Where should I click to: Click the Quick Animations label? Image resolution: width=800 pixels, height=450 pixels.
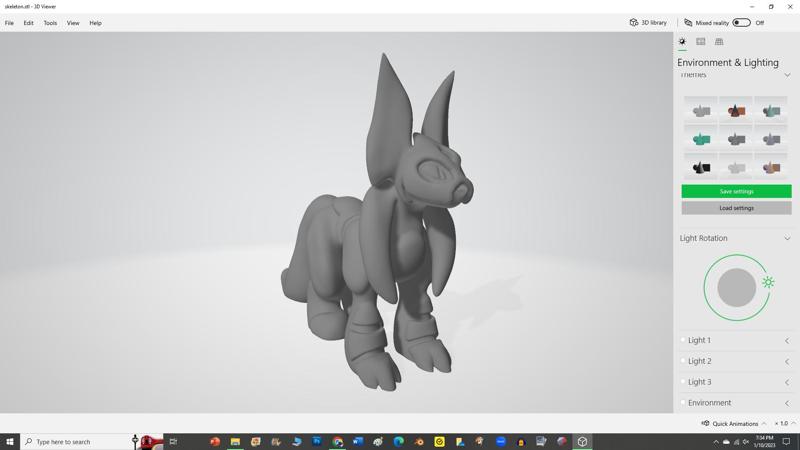click(x=735, y=423)
